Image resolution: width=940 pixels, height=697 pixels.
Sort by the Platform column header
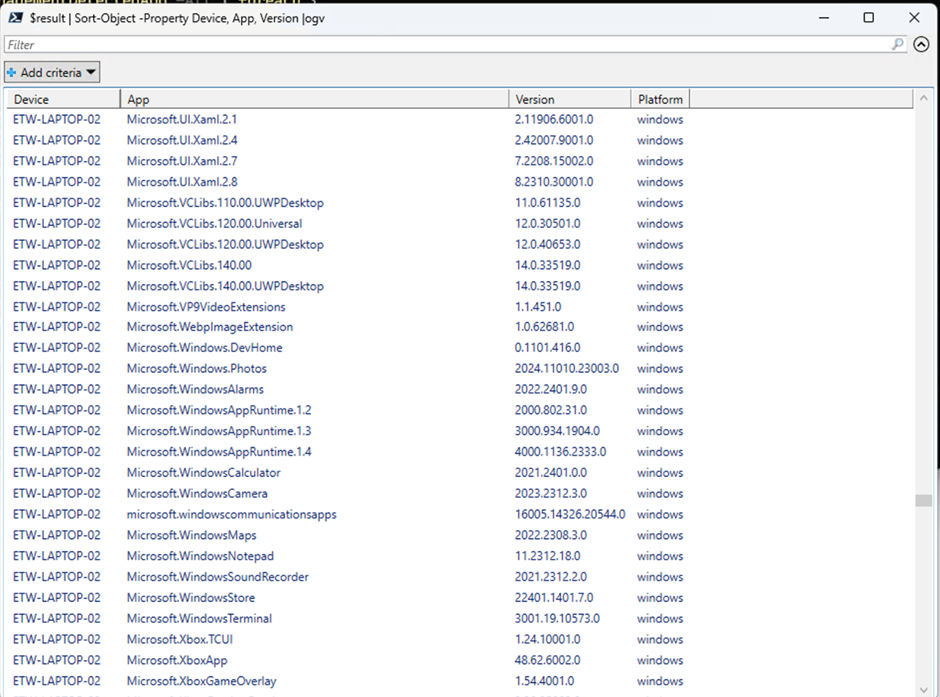click(x=660, y=99)
